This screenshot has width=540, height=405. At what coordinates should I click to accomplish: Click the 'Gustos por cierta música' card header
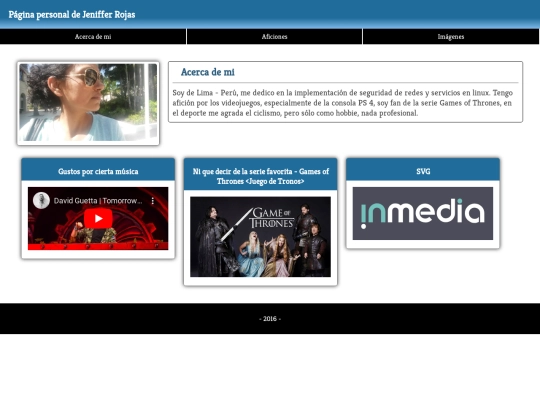(x=98, y=169)
